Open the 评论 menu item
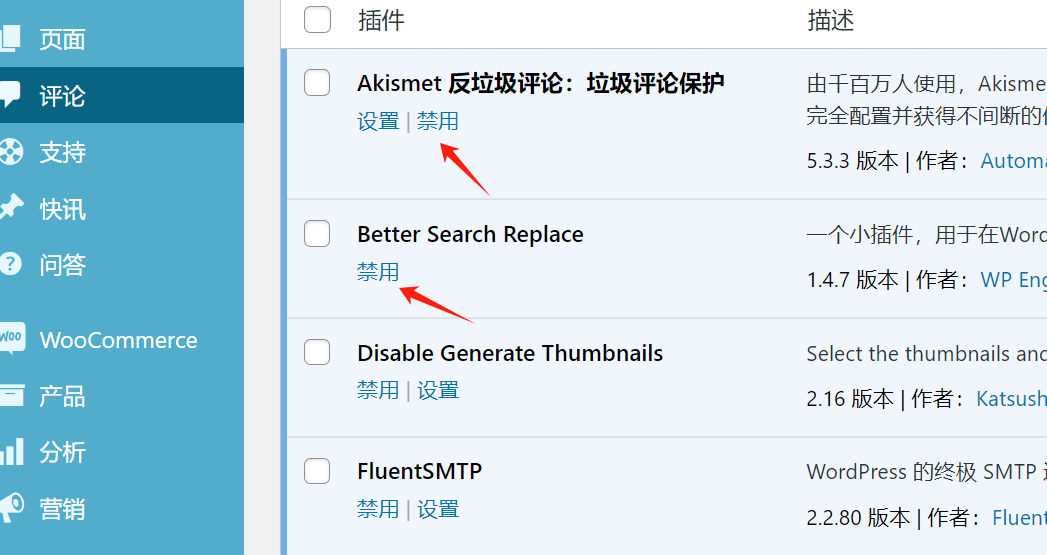 [62, 96]
